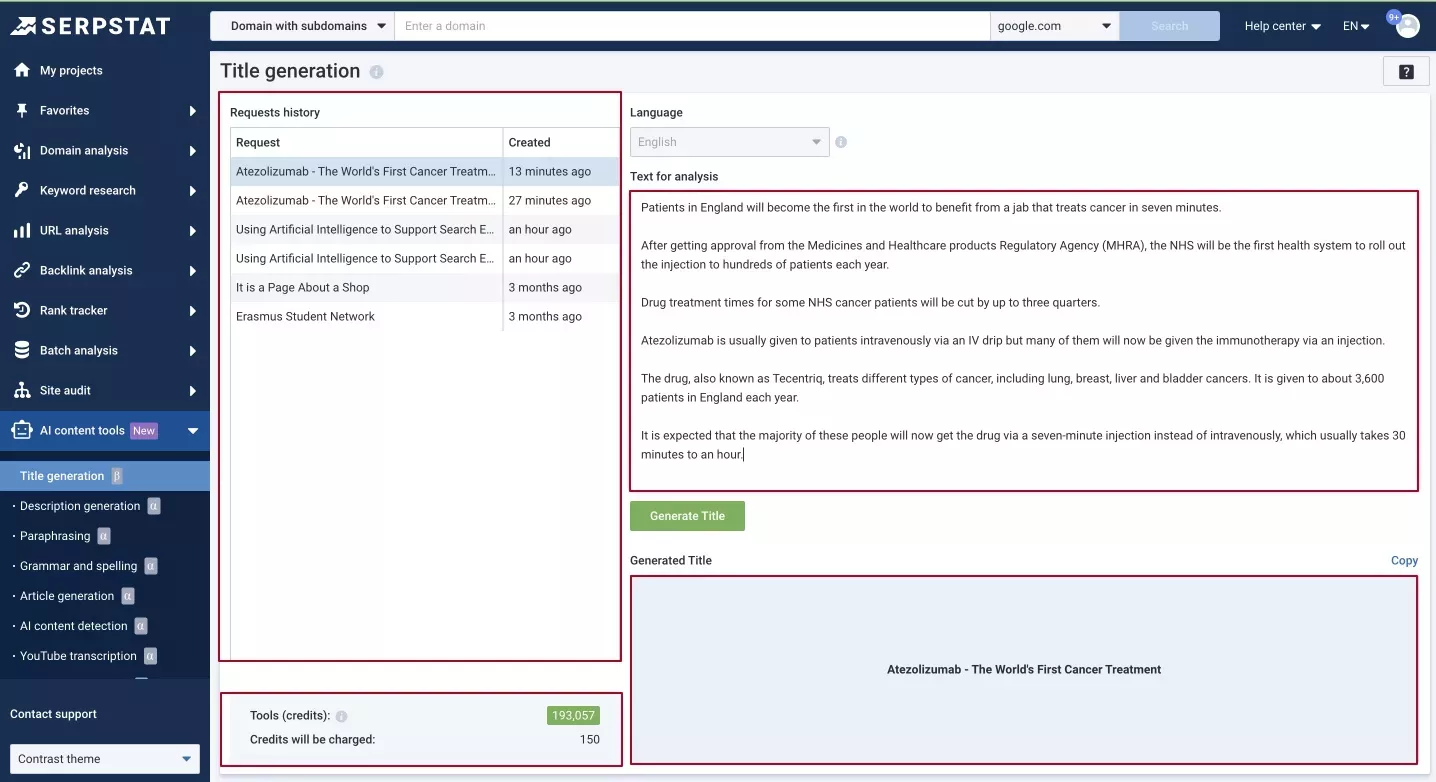
Task: Click the Rank tracker clock icon
Action: [x=21, y=310]
